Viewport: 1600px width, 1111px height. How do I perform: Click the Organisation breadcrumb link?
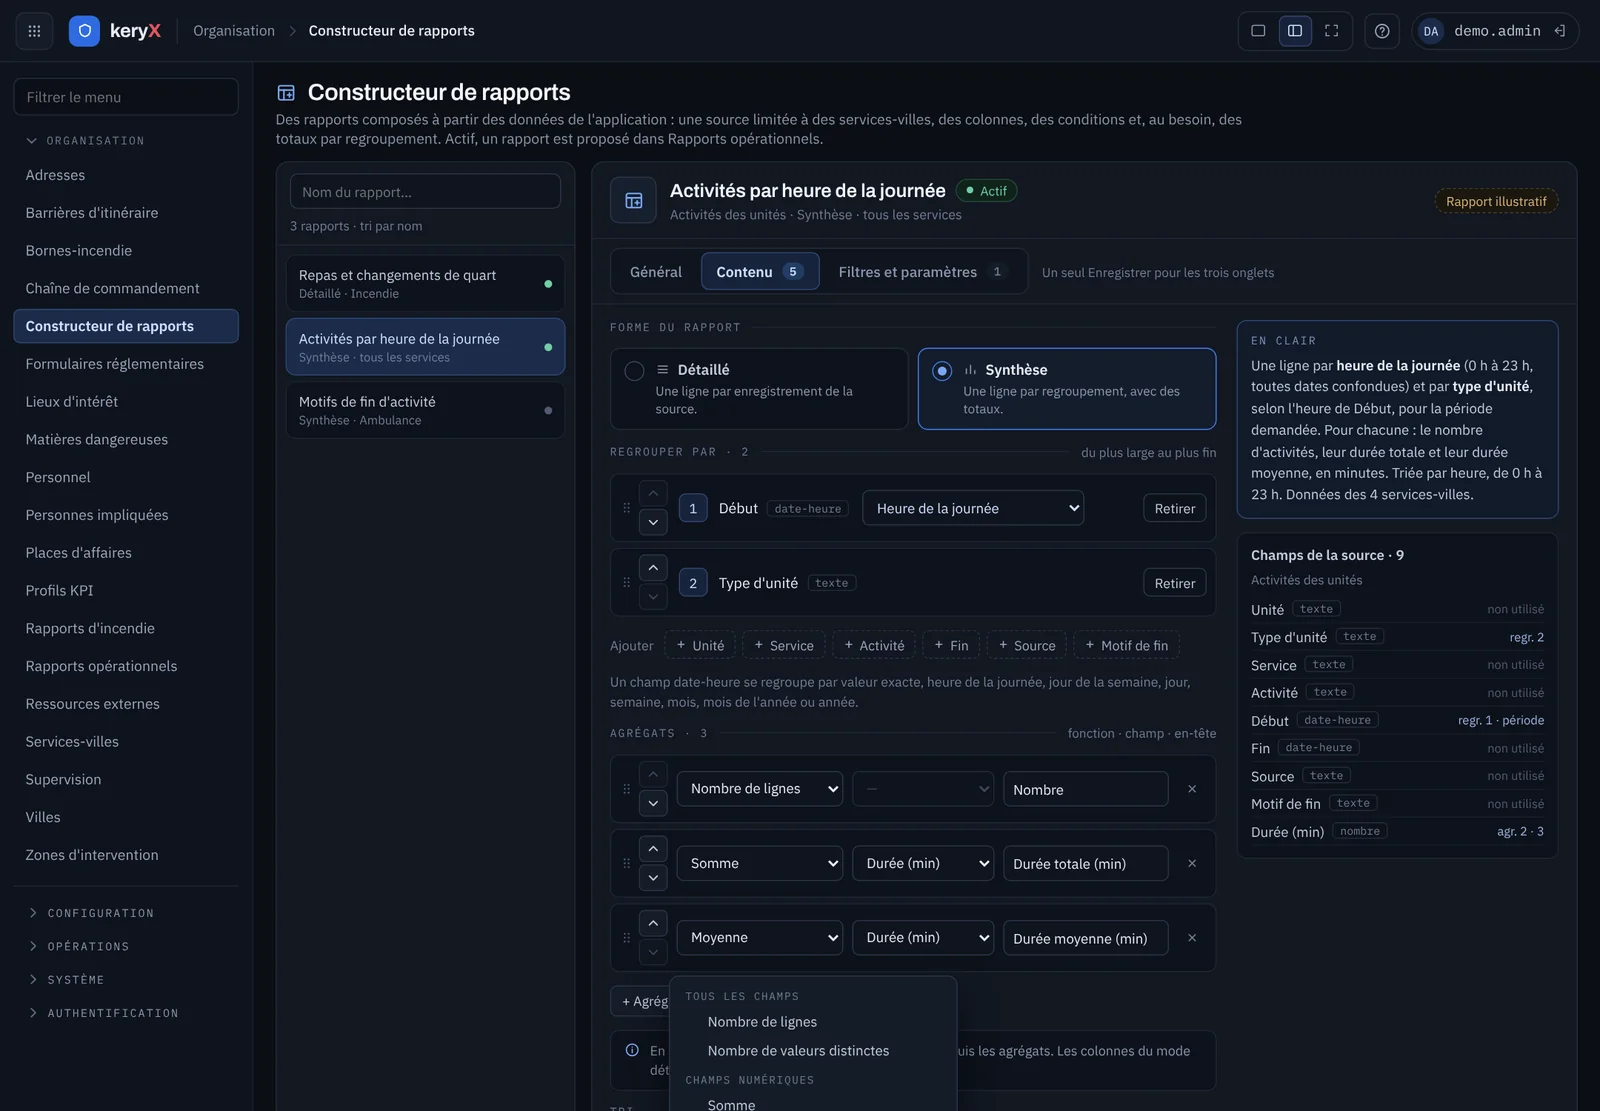coord(234,31)
